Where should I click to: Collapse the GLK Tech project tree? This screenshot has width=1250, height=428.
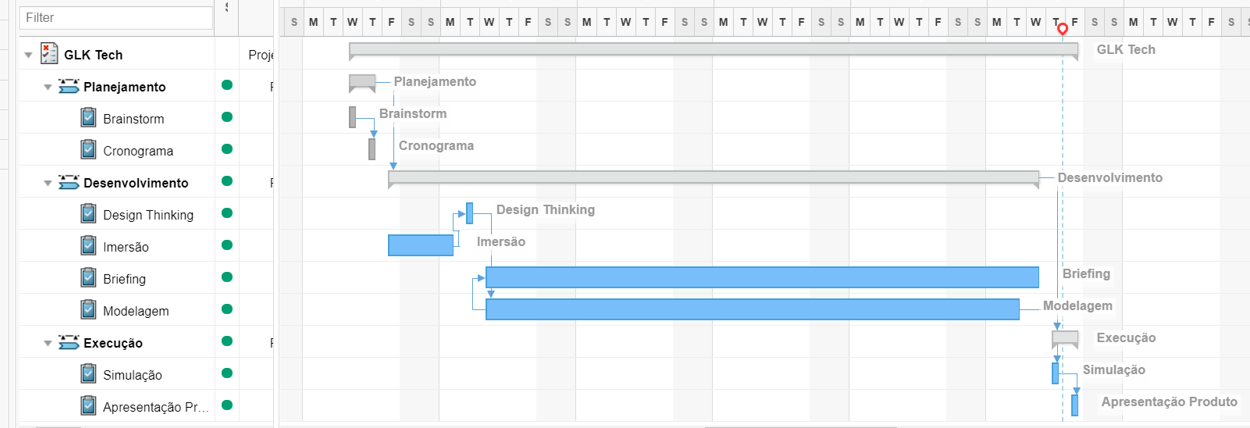coord(28,55)
